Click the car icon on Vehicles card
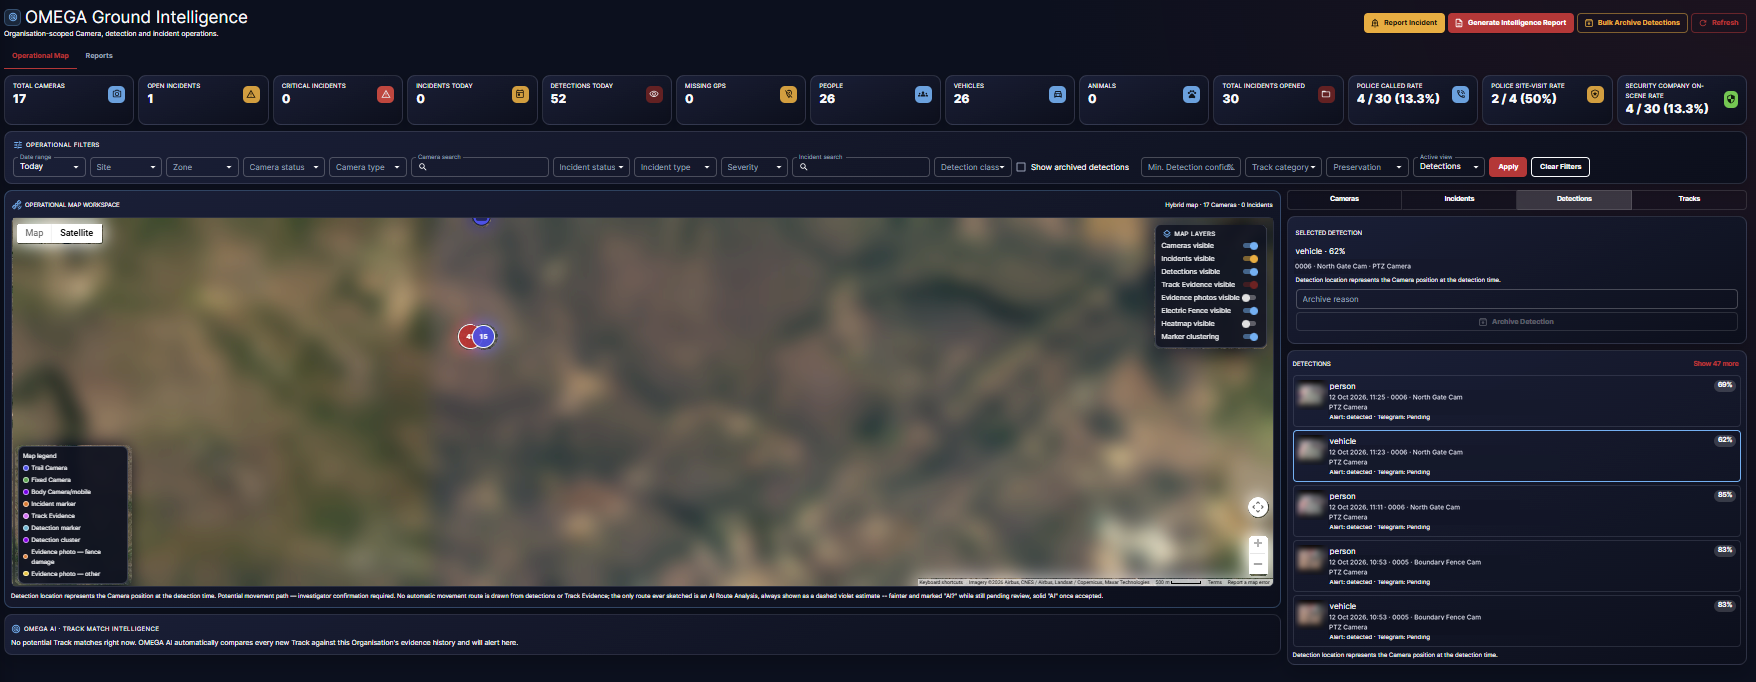 [1057, 94]
